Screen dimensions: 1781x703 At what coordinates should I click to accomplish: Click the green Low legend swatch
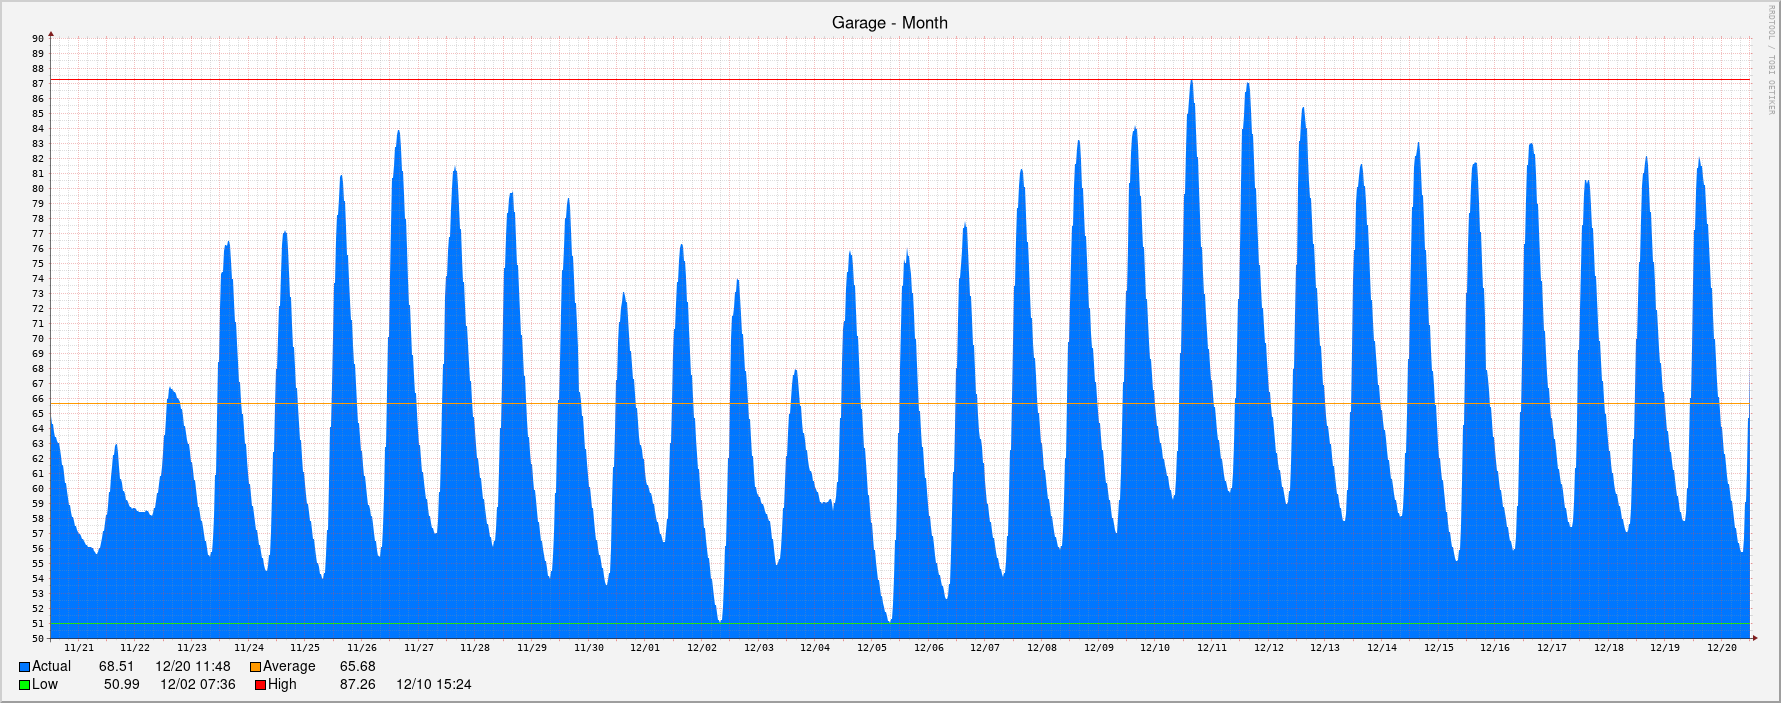click(24, 685)
